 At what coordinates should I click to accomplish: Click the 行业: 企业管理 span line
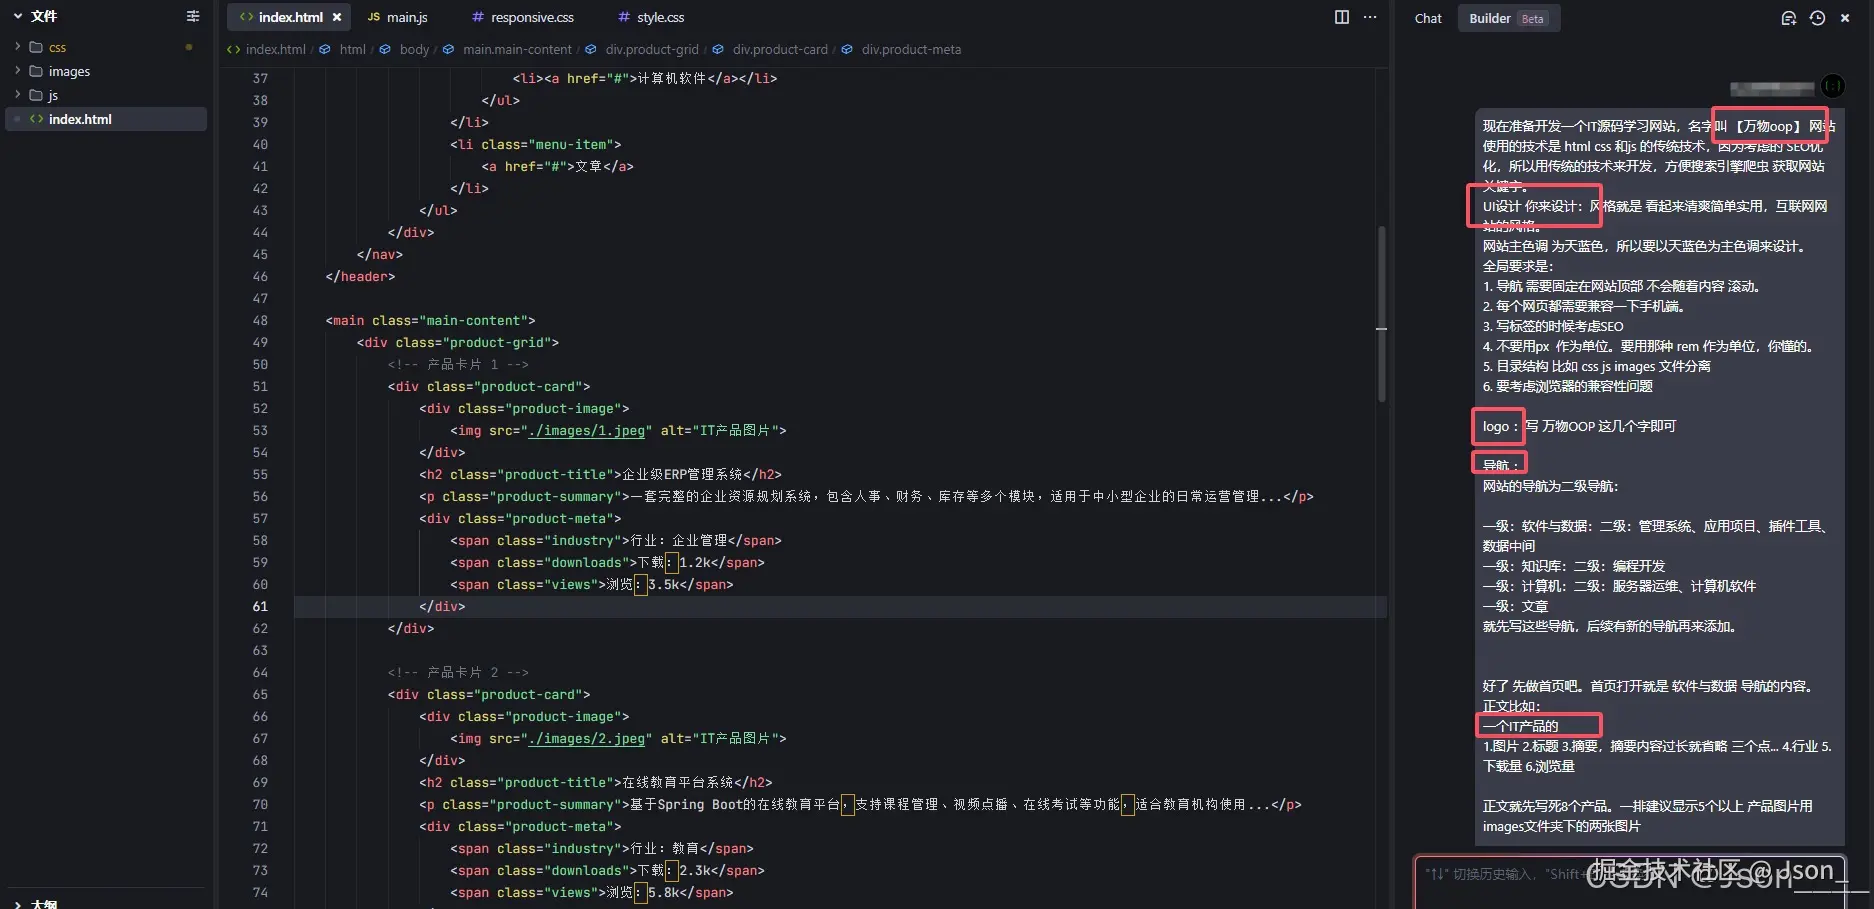pos(616,540)
